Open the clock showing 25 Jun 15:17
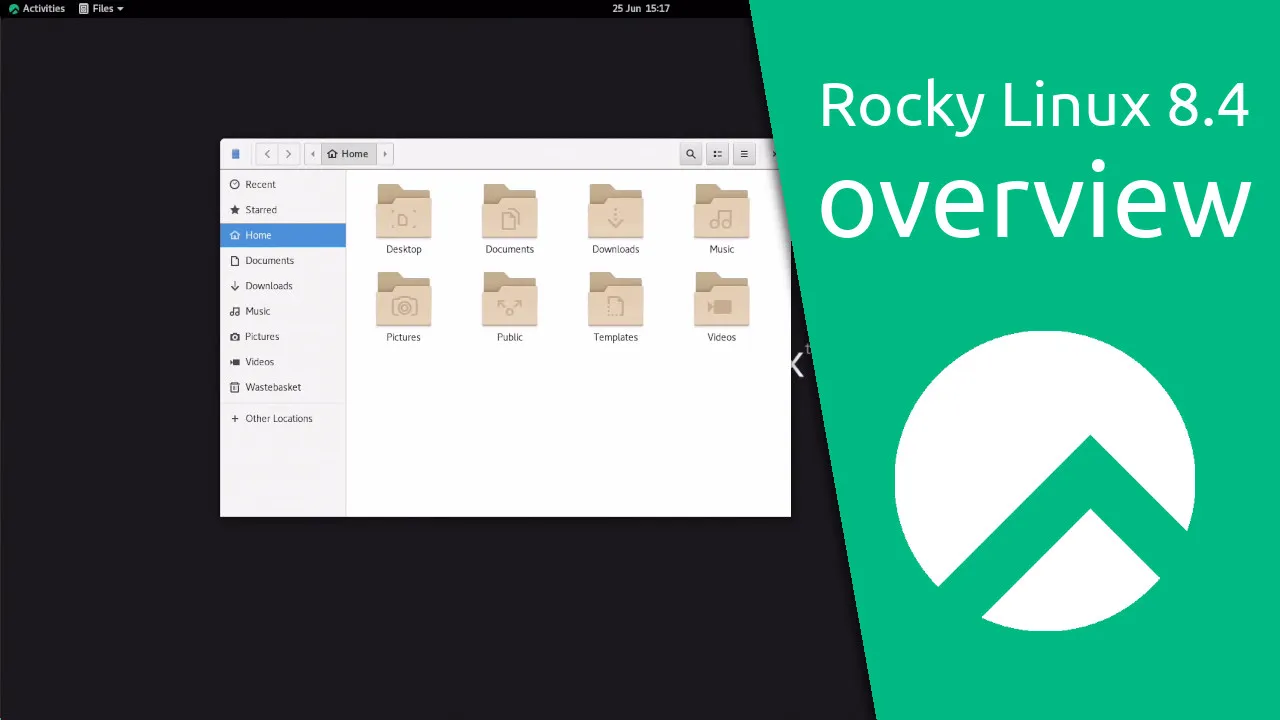Viewport: 1280px width, 720px height. [641, 8]
